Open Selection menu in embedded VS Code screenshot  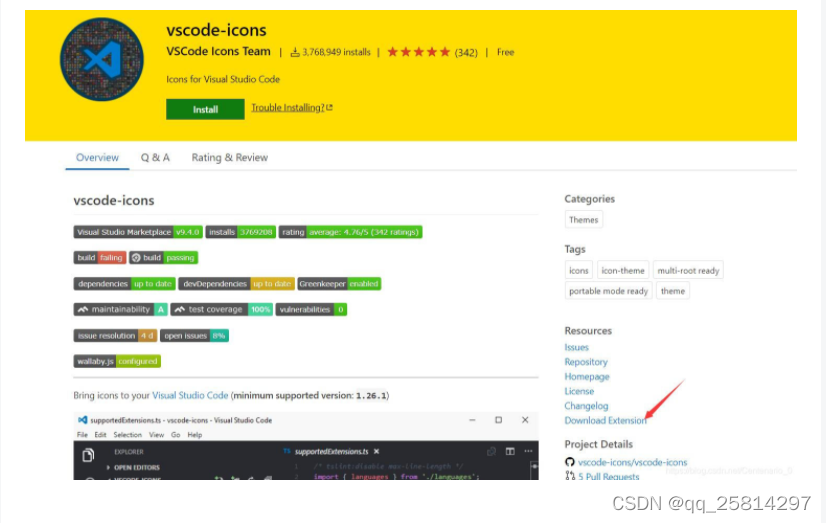[x=127, y=435]
